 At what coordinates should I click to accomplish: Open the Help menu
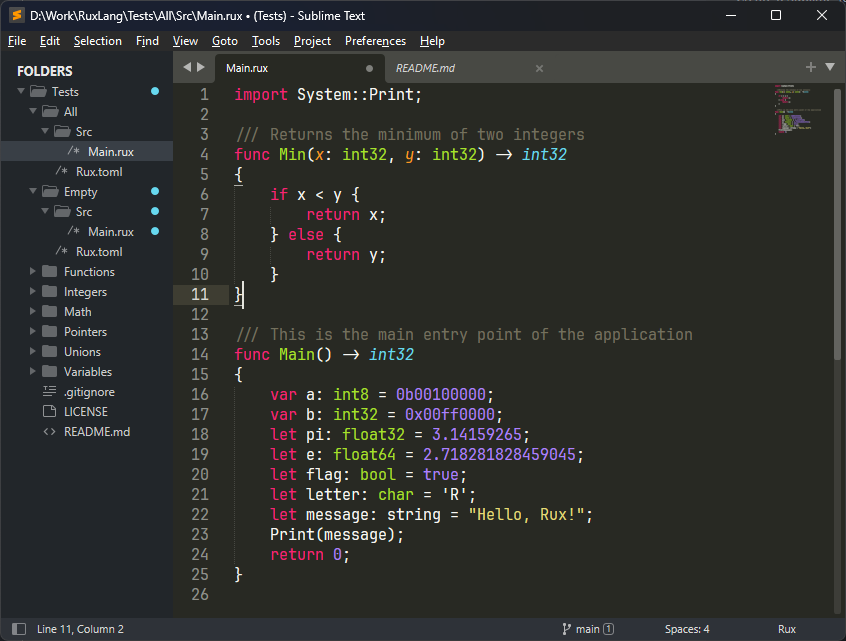click(432, 41)
